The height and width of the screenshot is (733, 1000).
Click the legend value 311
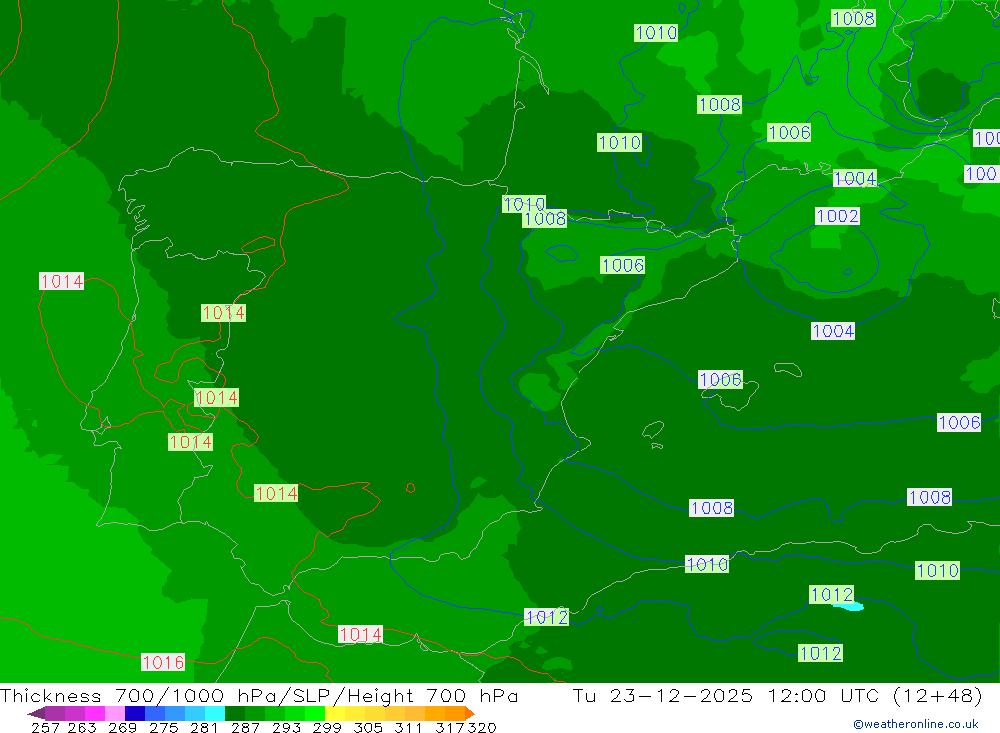point(408,727)
